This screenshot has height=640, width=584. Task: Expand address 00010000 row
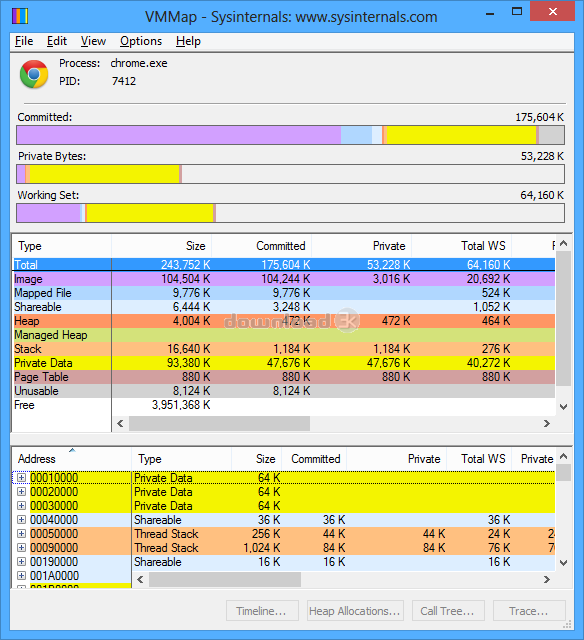pyautogui.click(x=21, y=478)
